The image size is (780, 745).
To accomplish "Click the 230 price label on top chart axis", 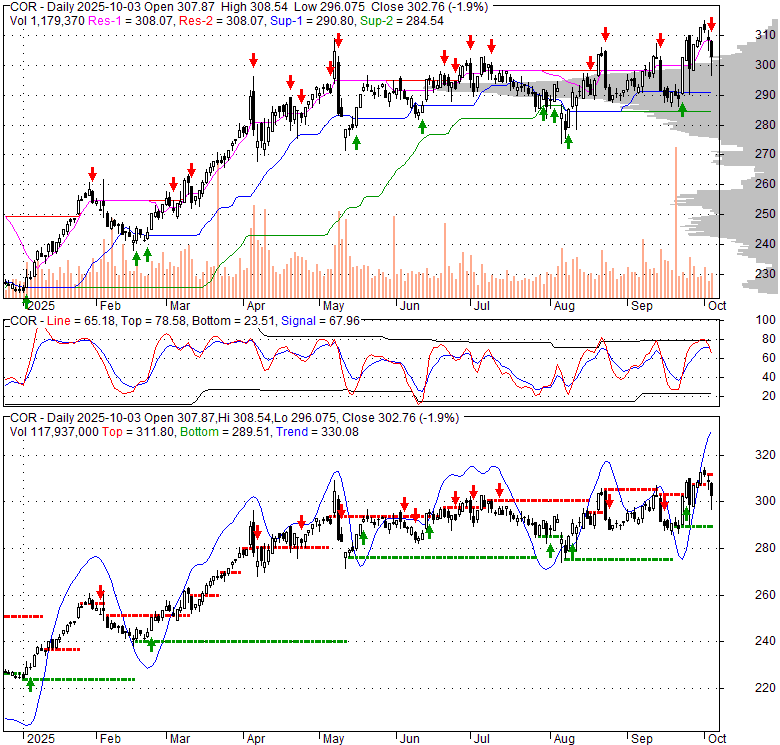I will [x=765, y=274].
